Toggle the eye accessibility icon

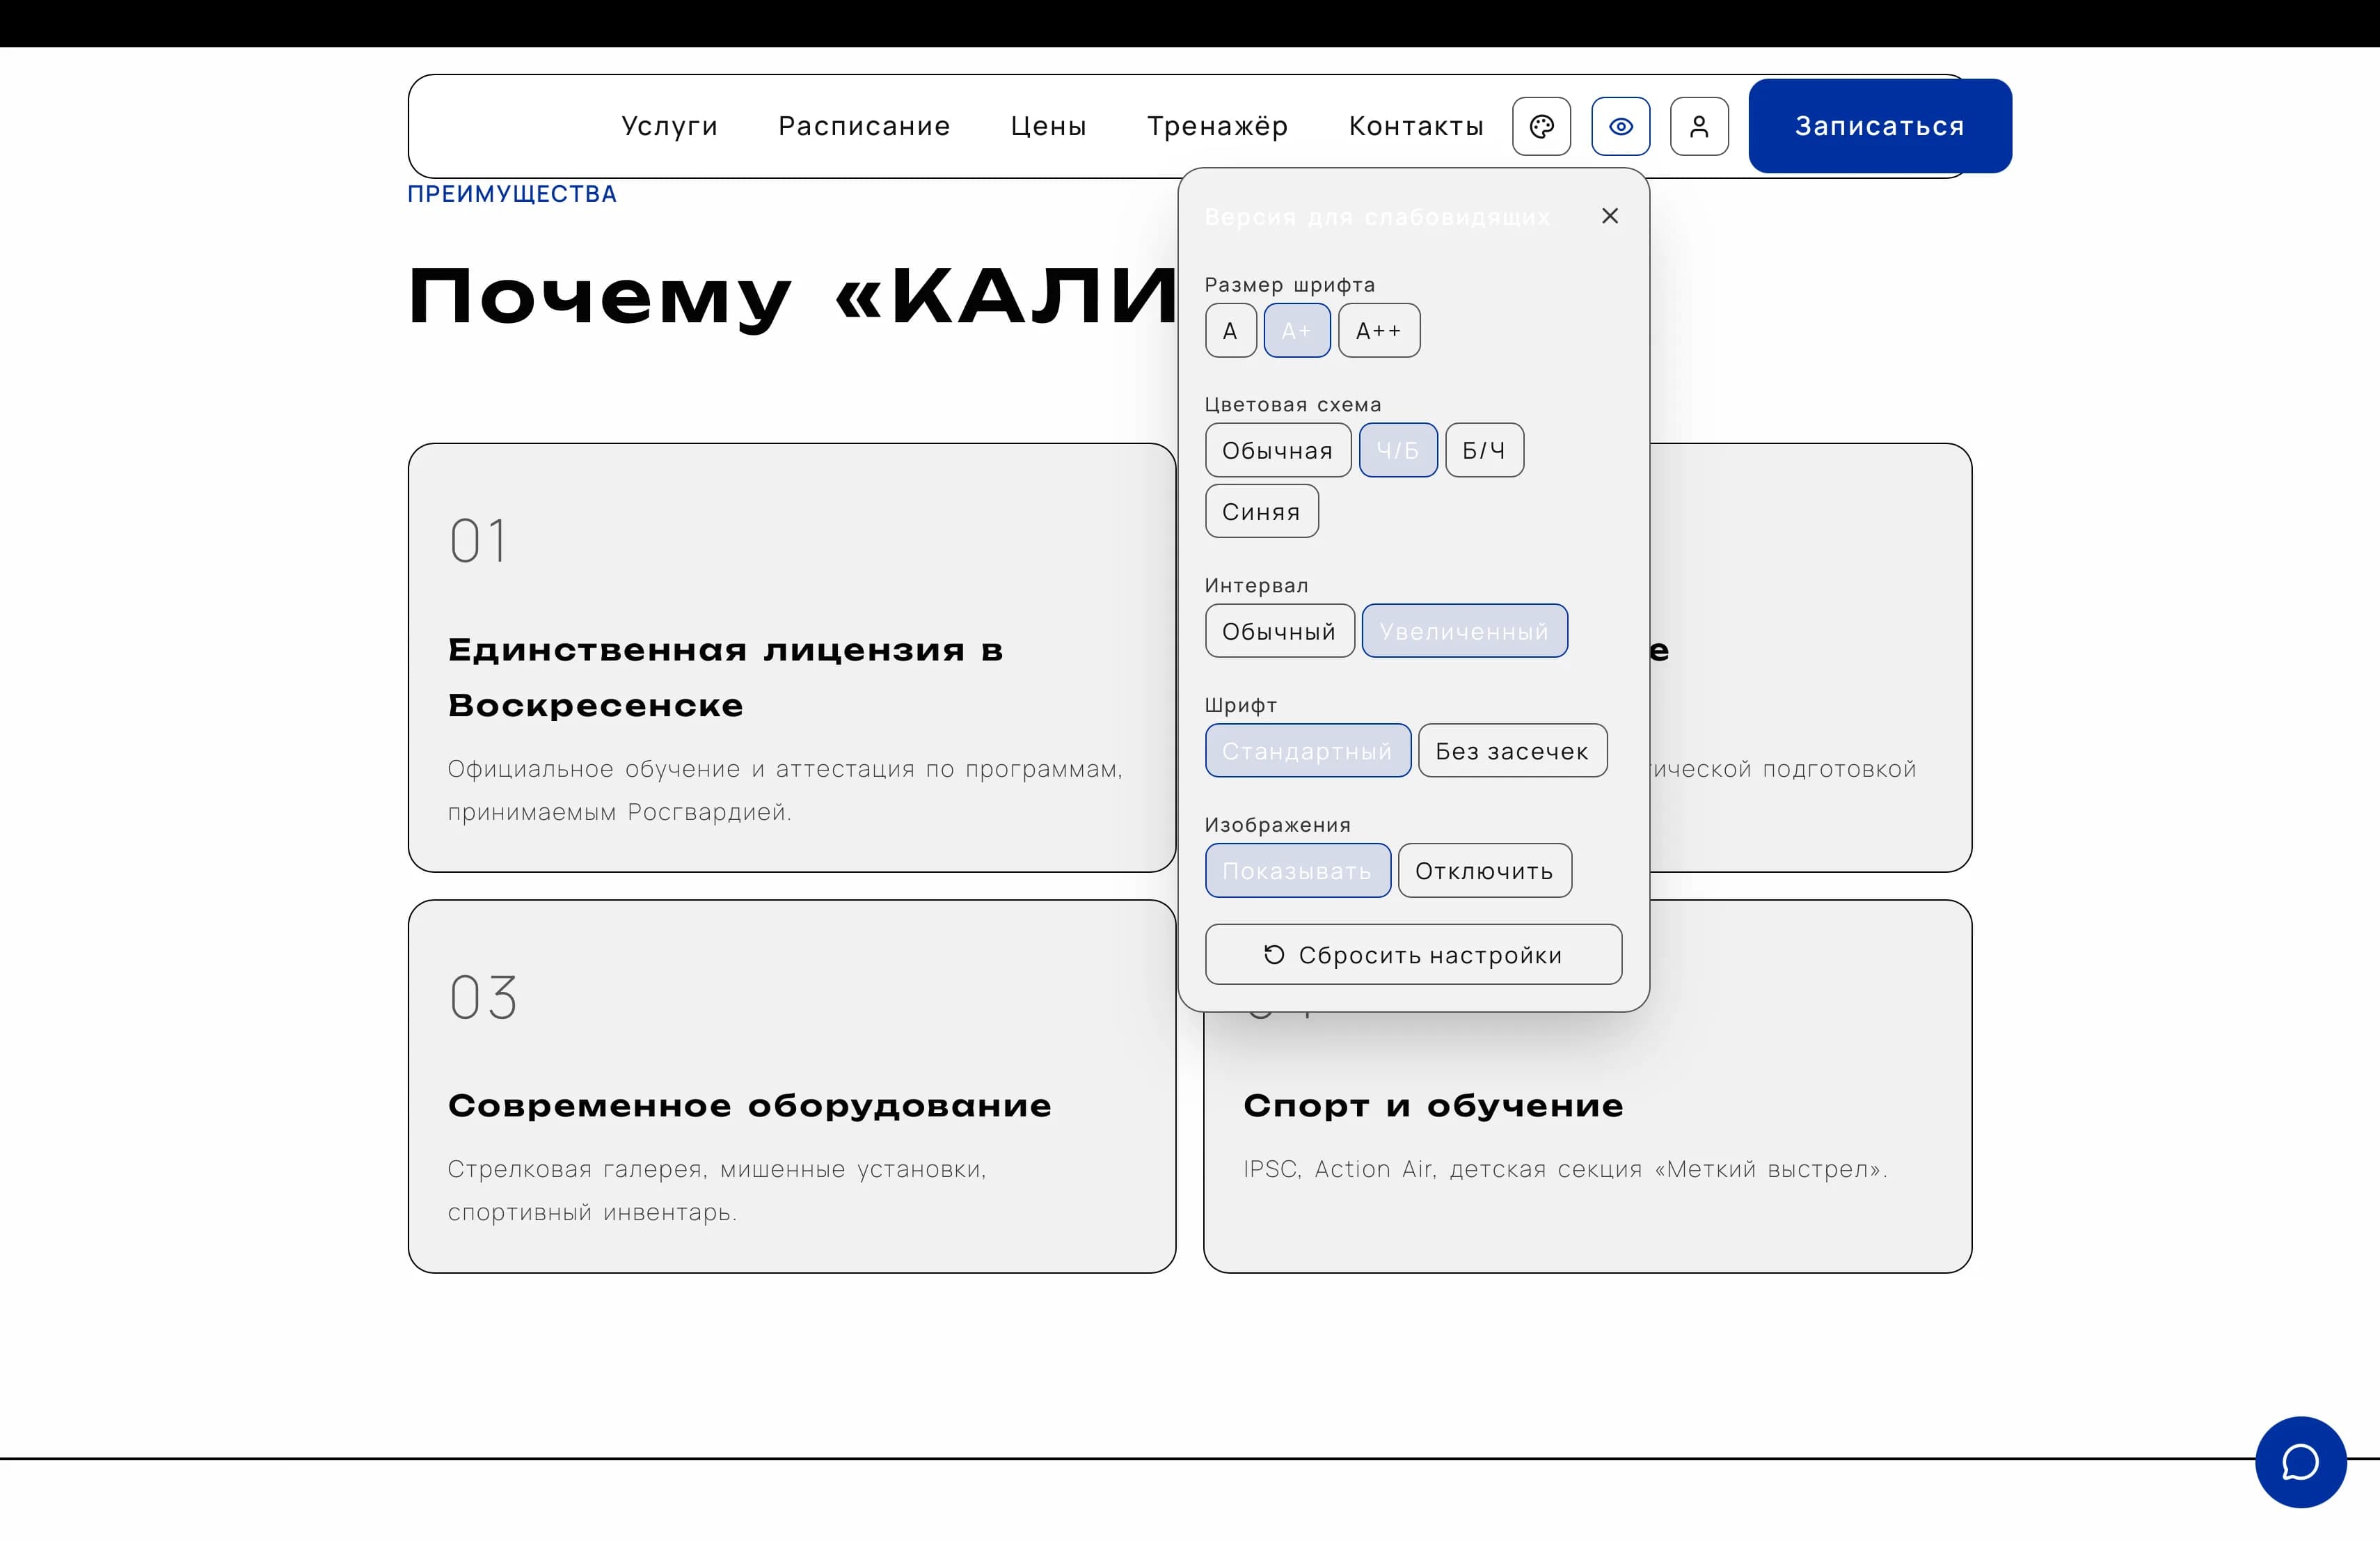pyautogui.click(x=1620, y=126)
